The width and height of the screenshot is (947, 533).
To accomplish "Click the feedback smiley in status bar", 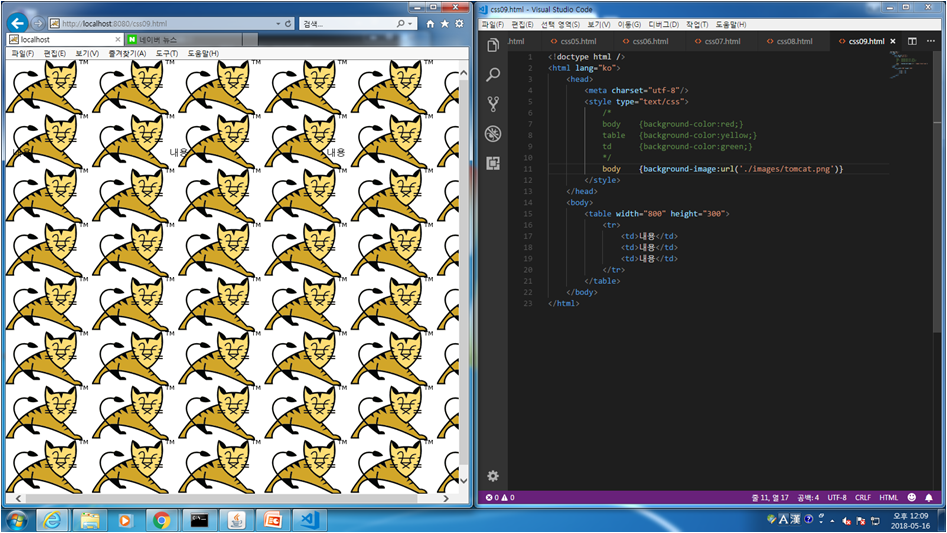I will pos(911,497).
